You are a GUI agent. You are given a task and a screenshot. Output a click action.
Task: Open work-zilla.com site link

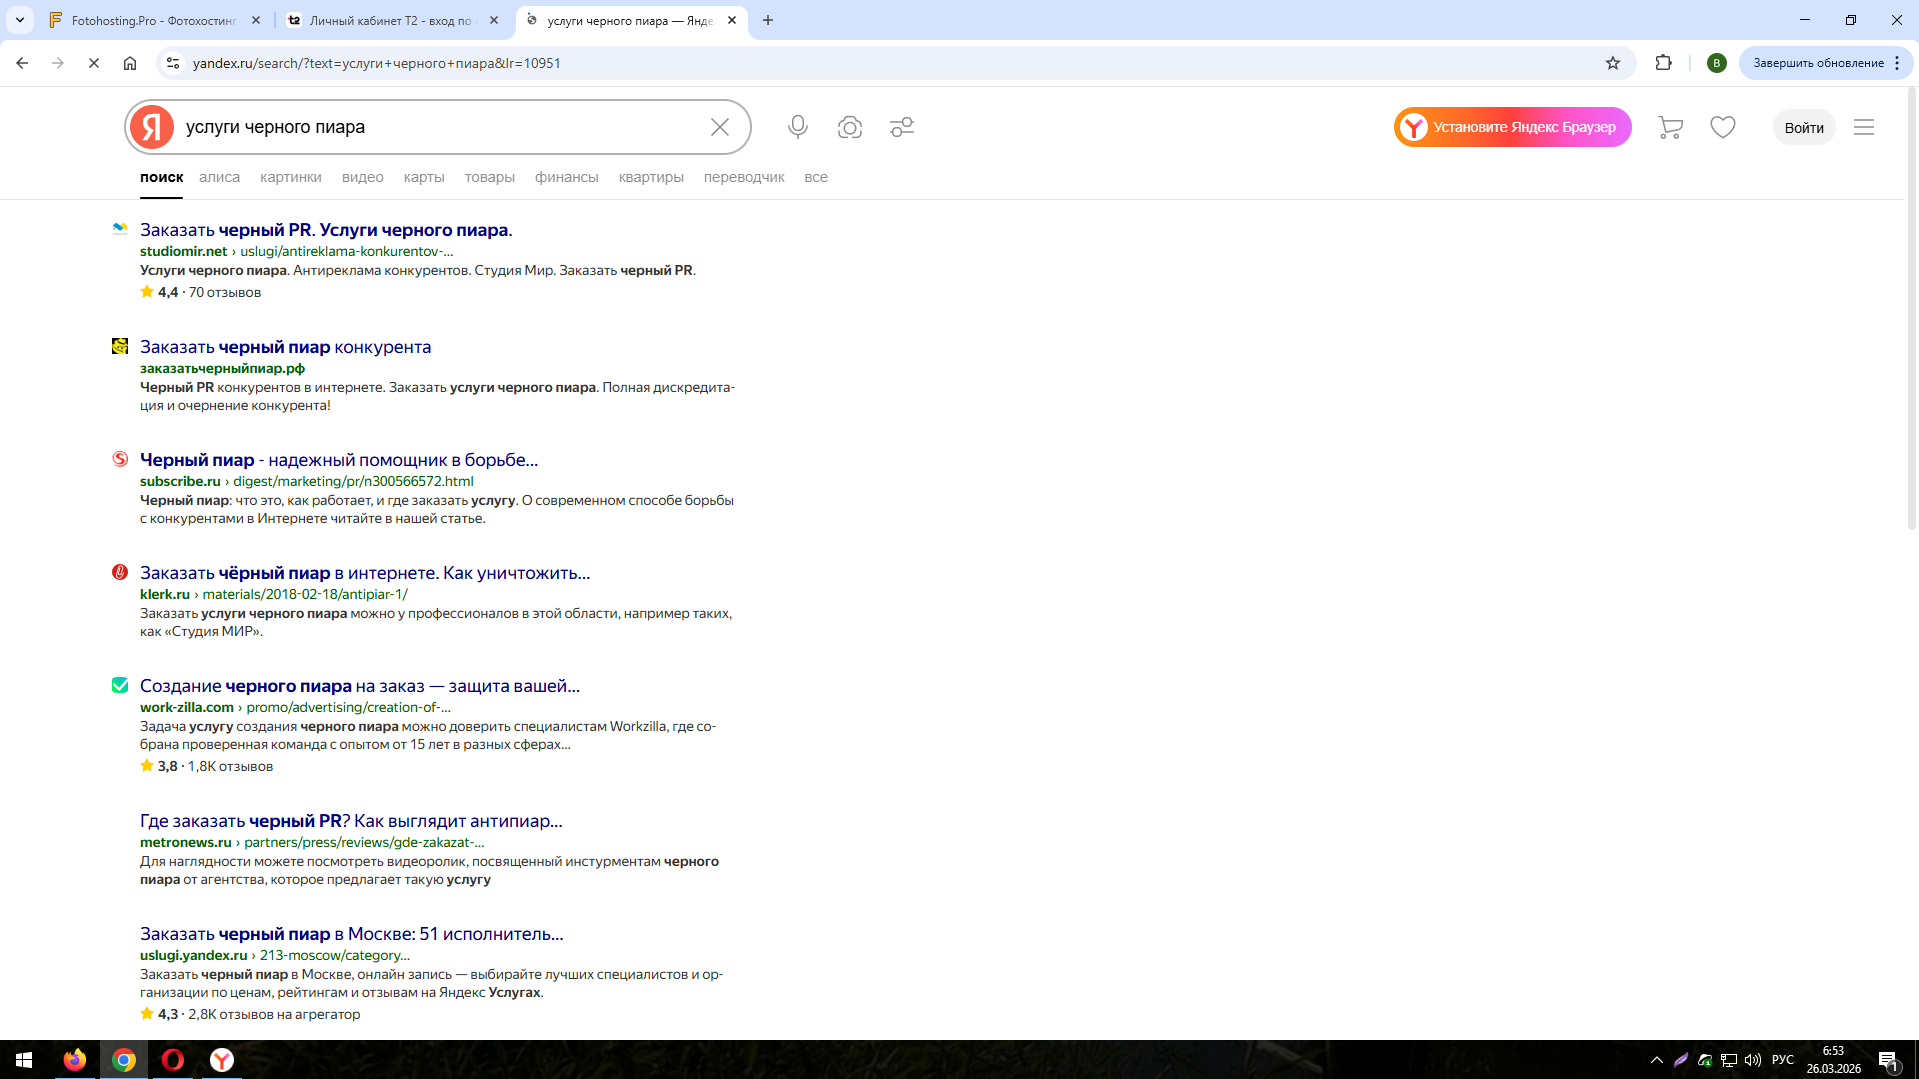[x=187, y=707]
